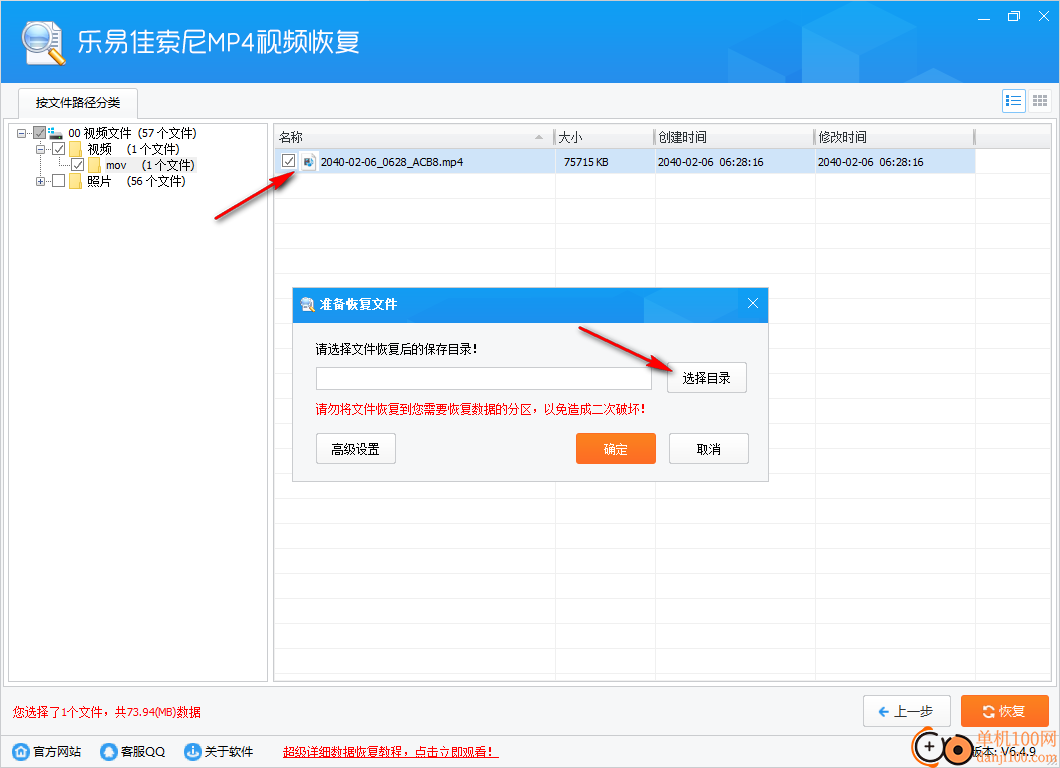
Task: Select file name 2040-02-06_0628_ACB8.mp4
Action: click(x=392, y=162)
